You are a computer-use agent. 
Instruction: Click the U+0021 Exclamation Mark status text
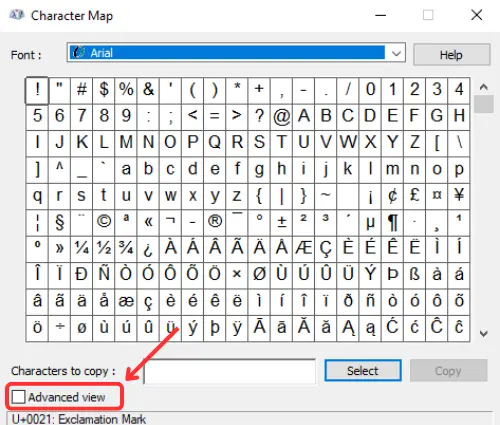click(79, 419)
